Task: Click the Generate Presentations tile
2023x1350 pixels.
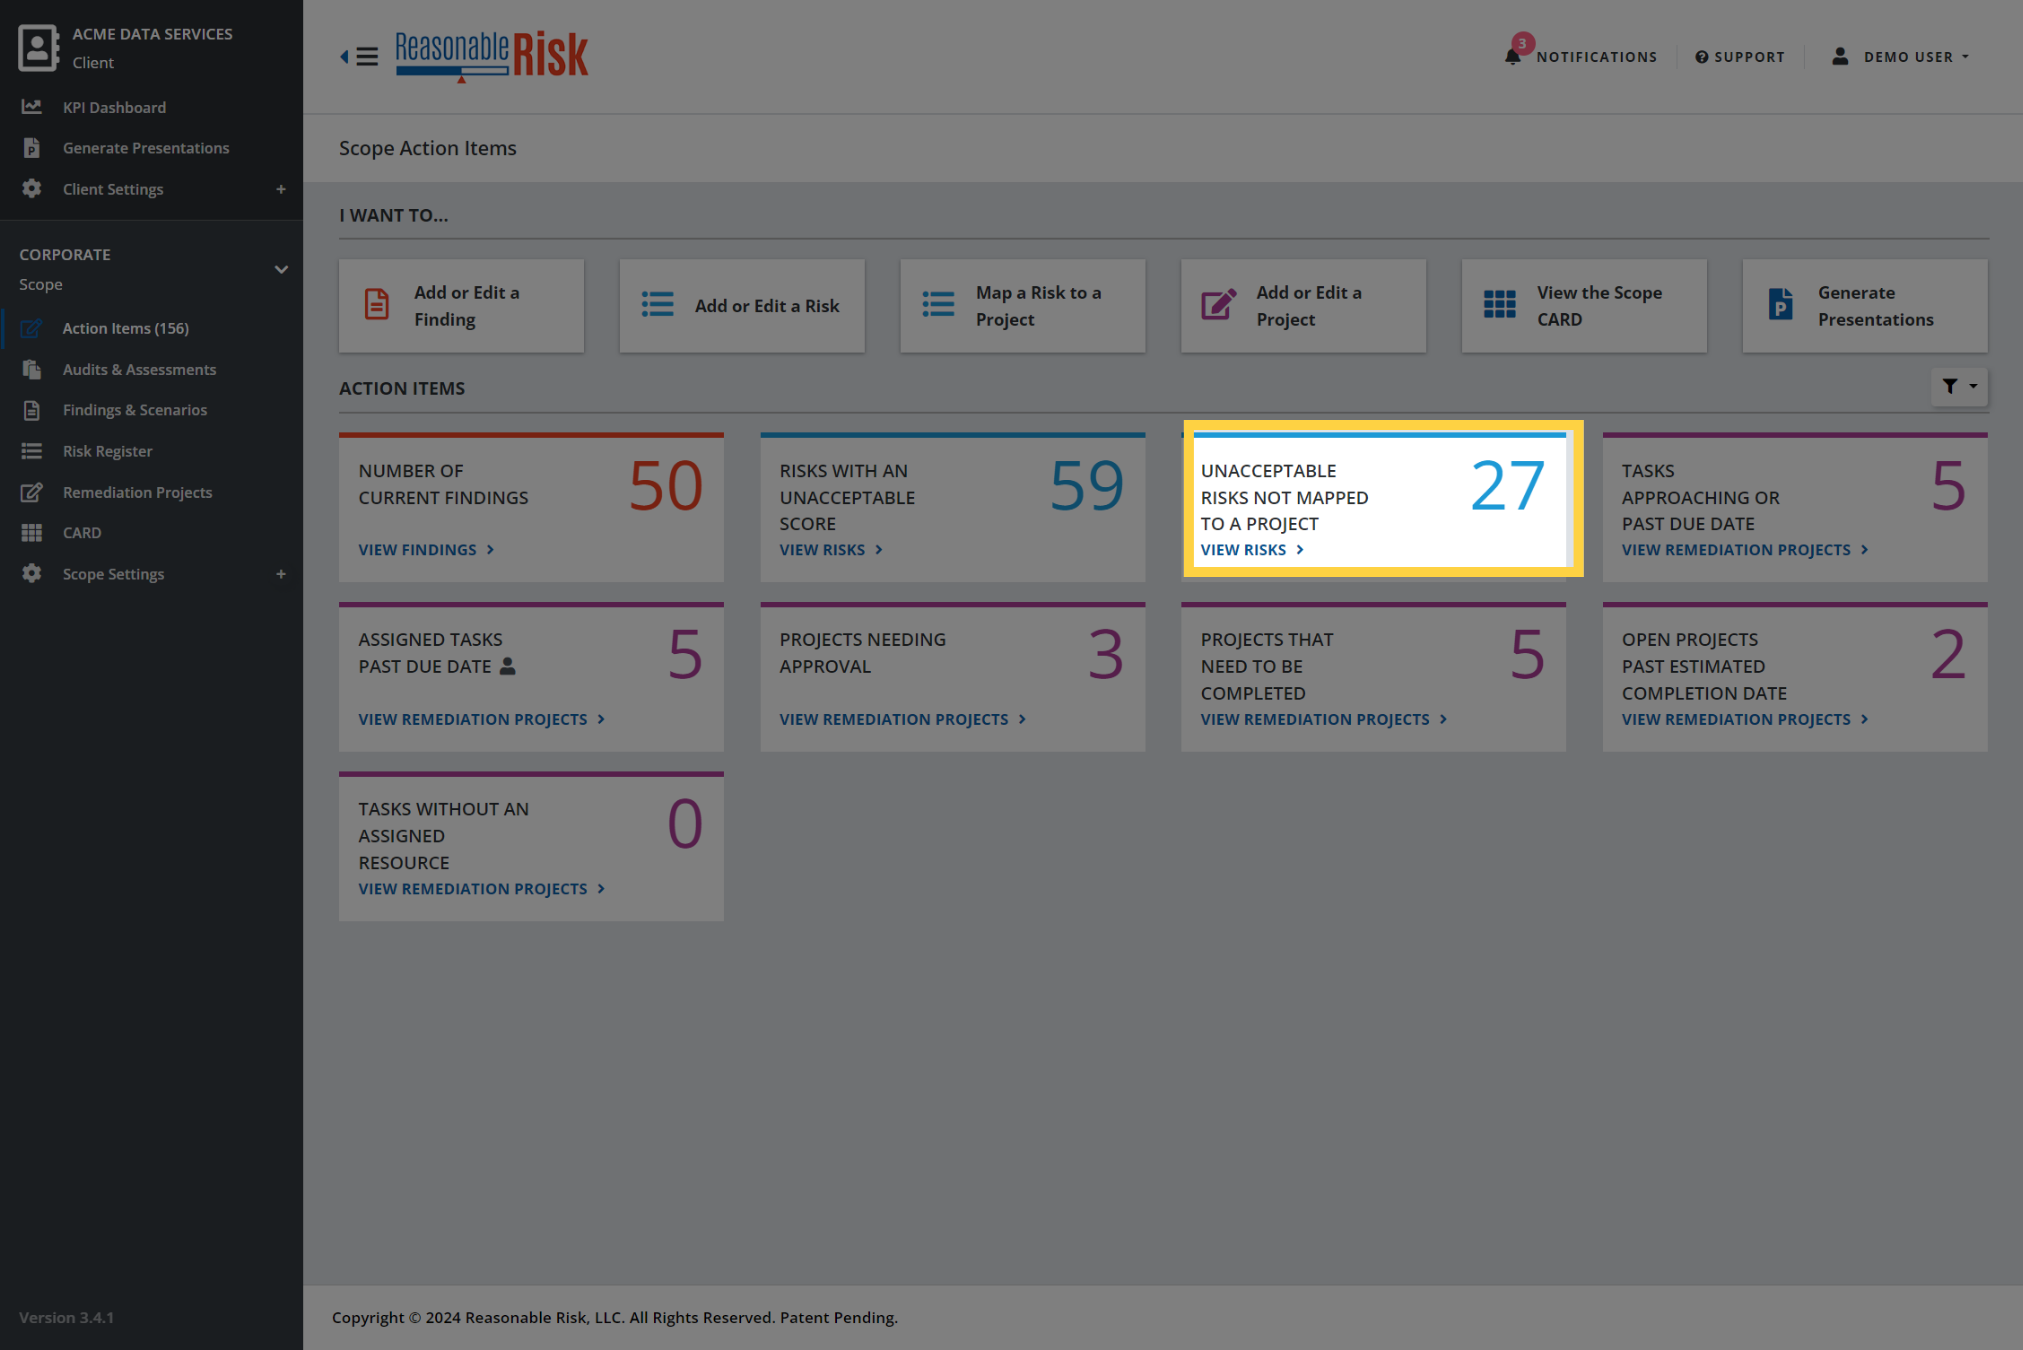Action: (1865, 306)
